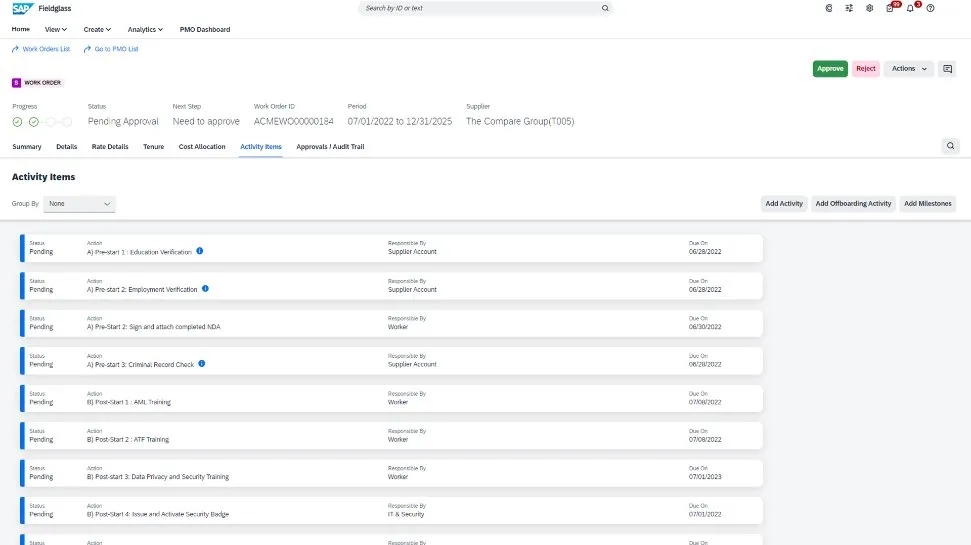The height and width of the screenshot is (545, 971).
Task: Click info icon next to Education Verification
Action: click(x=199, y=251)
